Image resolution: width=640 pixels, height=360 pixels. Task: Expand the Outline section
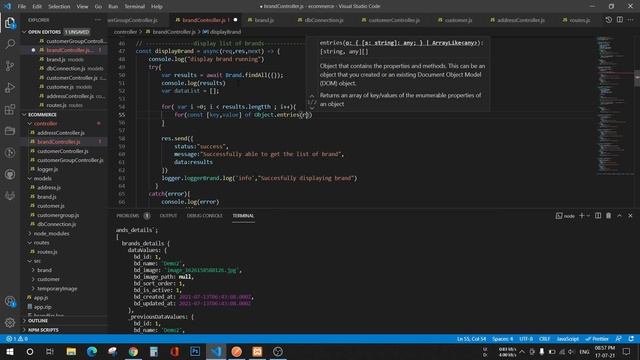click(64, 321)
